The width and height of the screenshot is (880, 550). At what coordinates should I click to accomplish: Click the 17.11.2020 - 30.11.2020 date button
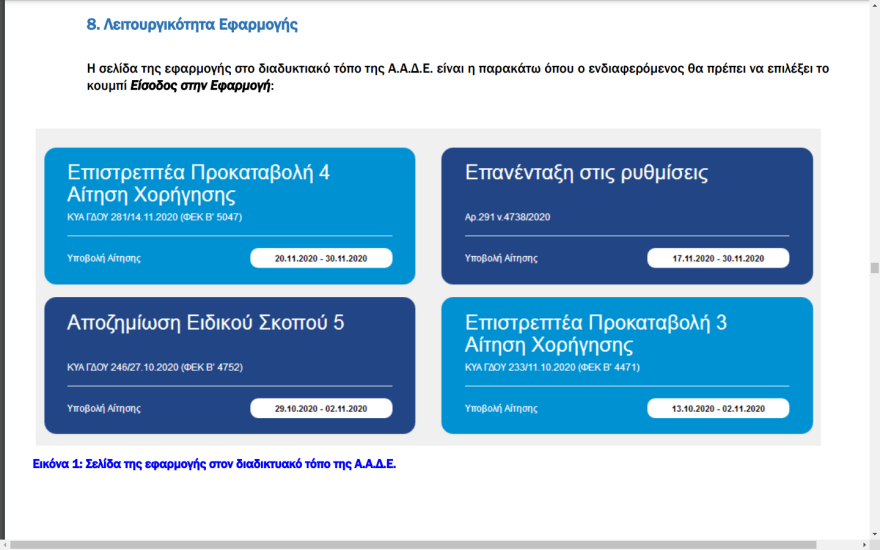[x=717, y=258]
